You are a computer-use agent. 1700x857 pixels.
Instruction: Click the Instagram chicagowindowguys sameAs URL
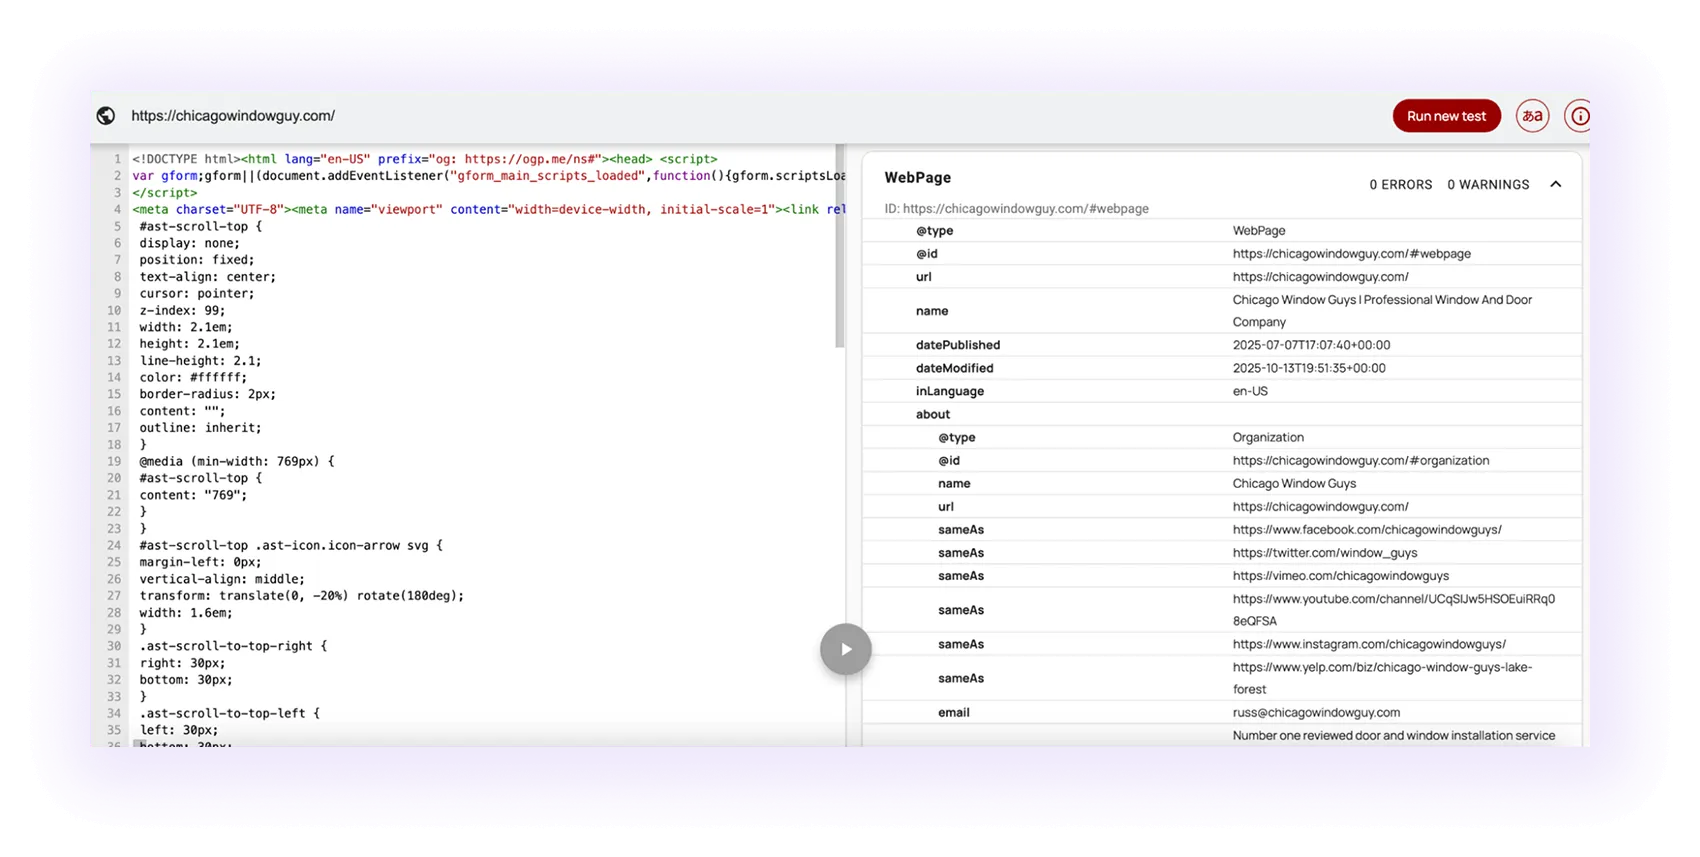point(1369,644)
